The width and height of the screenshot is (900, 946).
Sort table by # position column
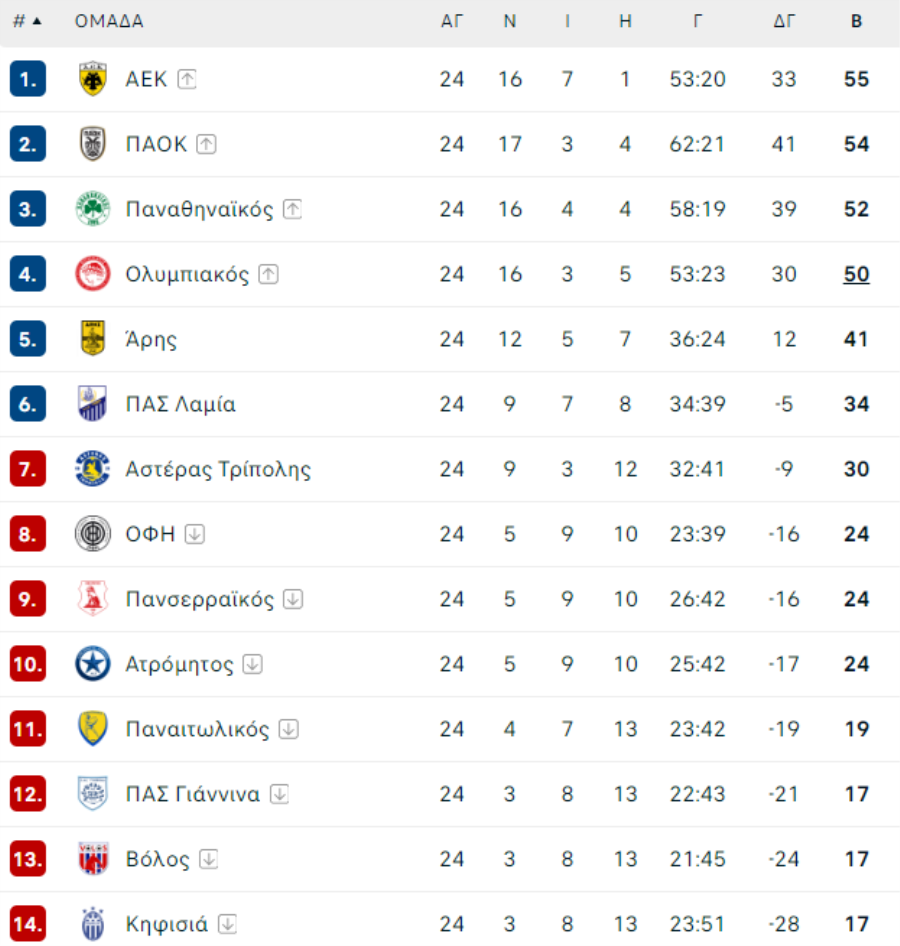tap(27, 22)
